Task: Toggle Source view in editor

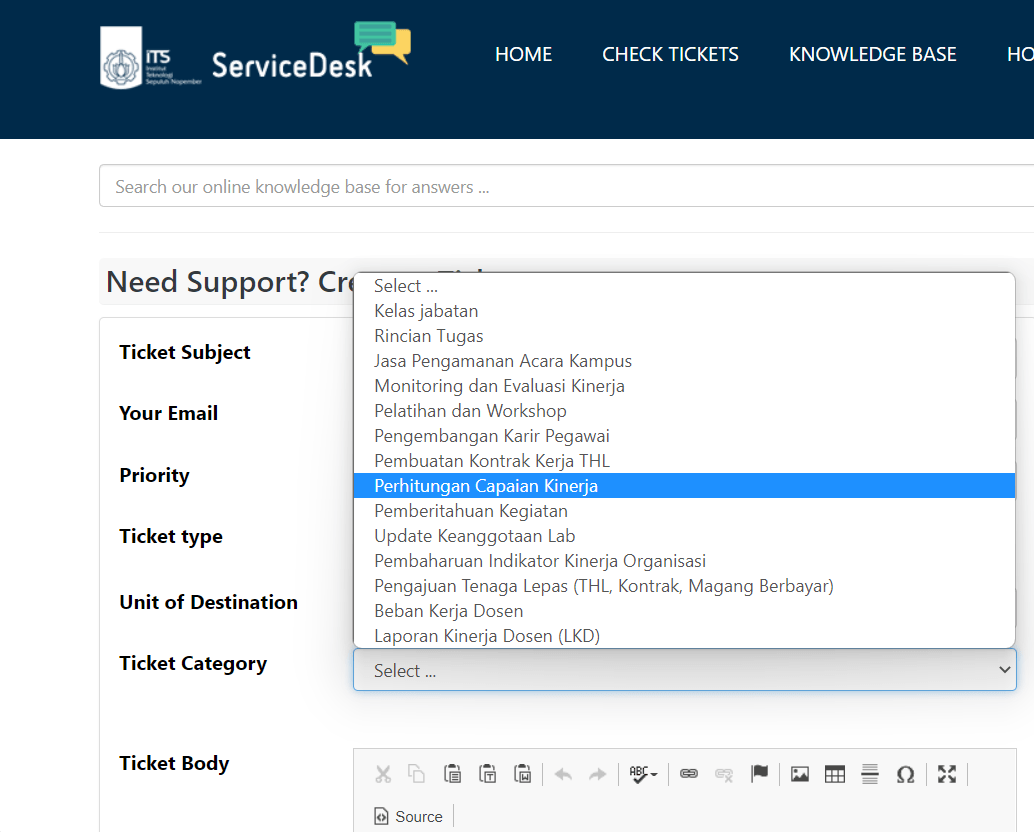Action: click(x=408, y=816)
